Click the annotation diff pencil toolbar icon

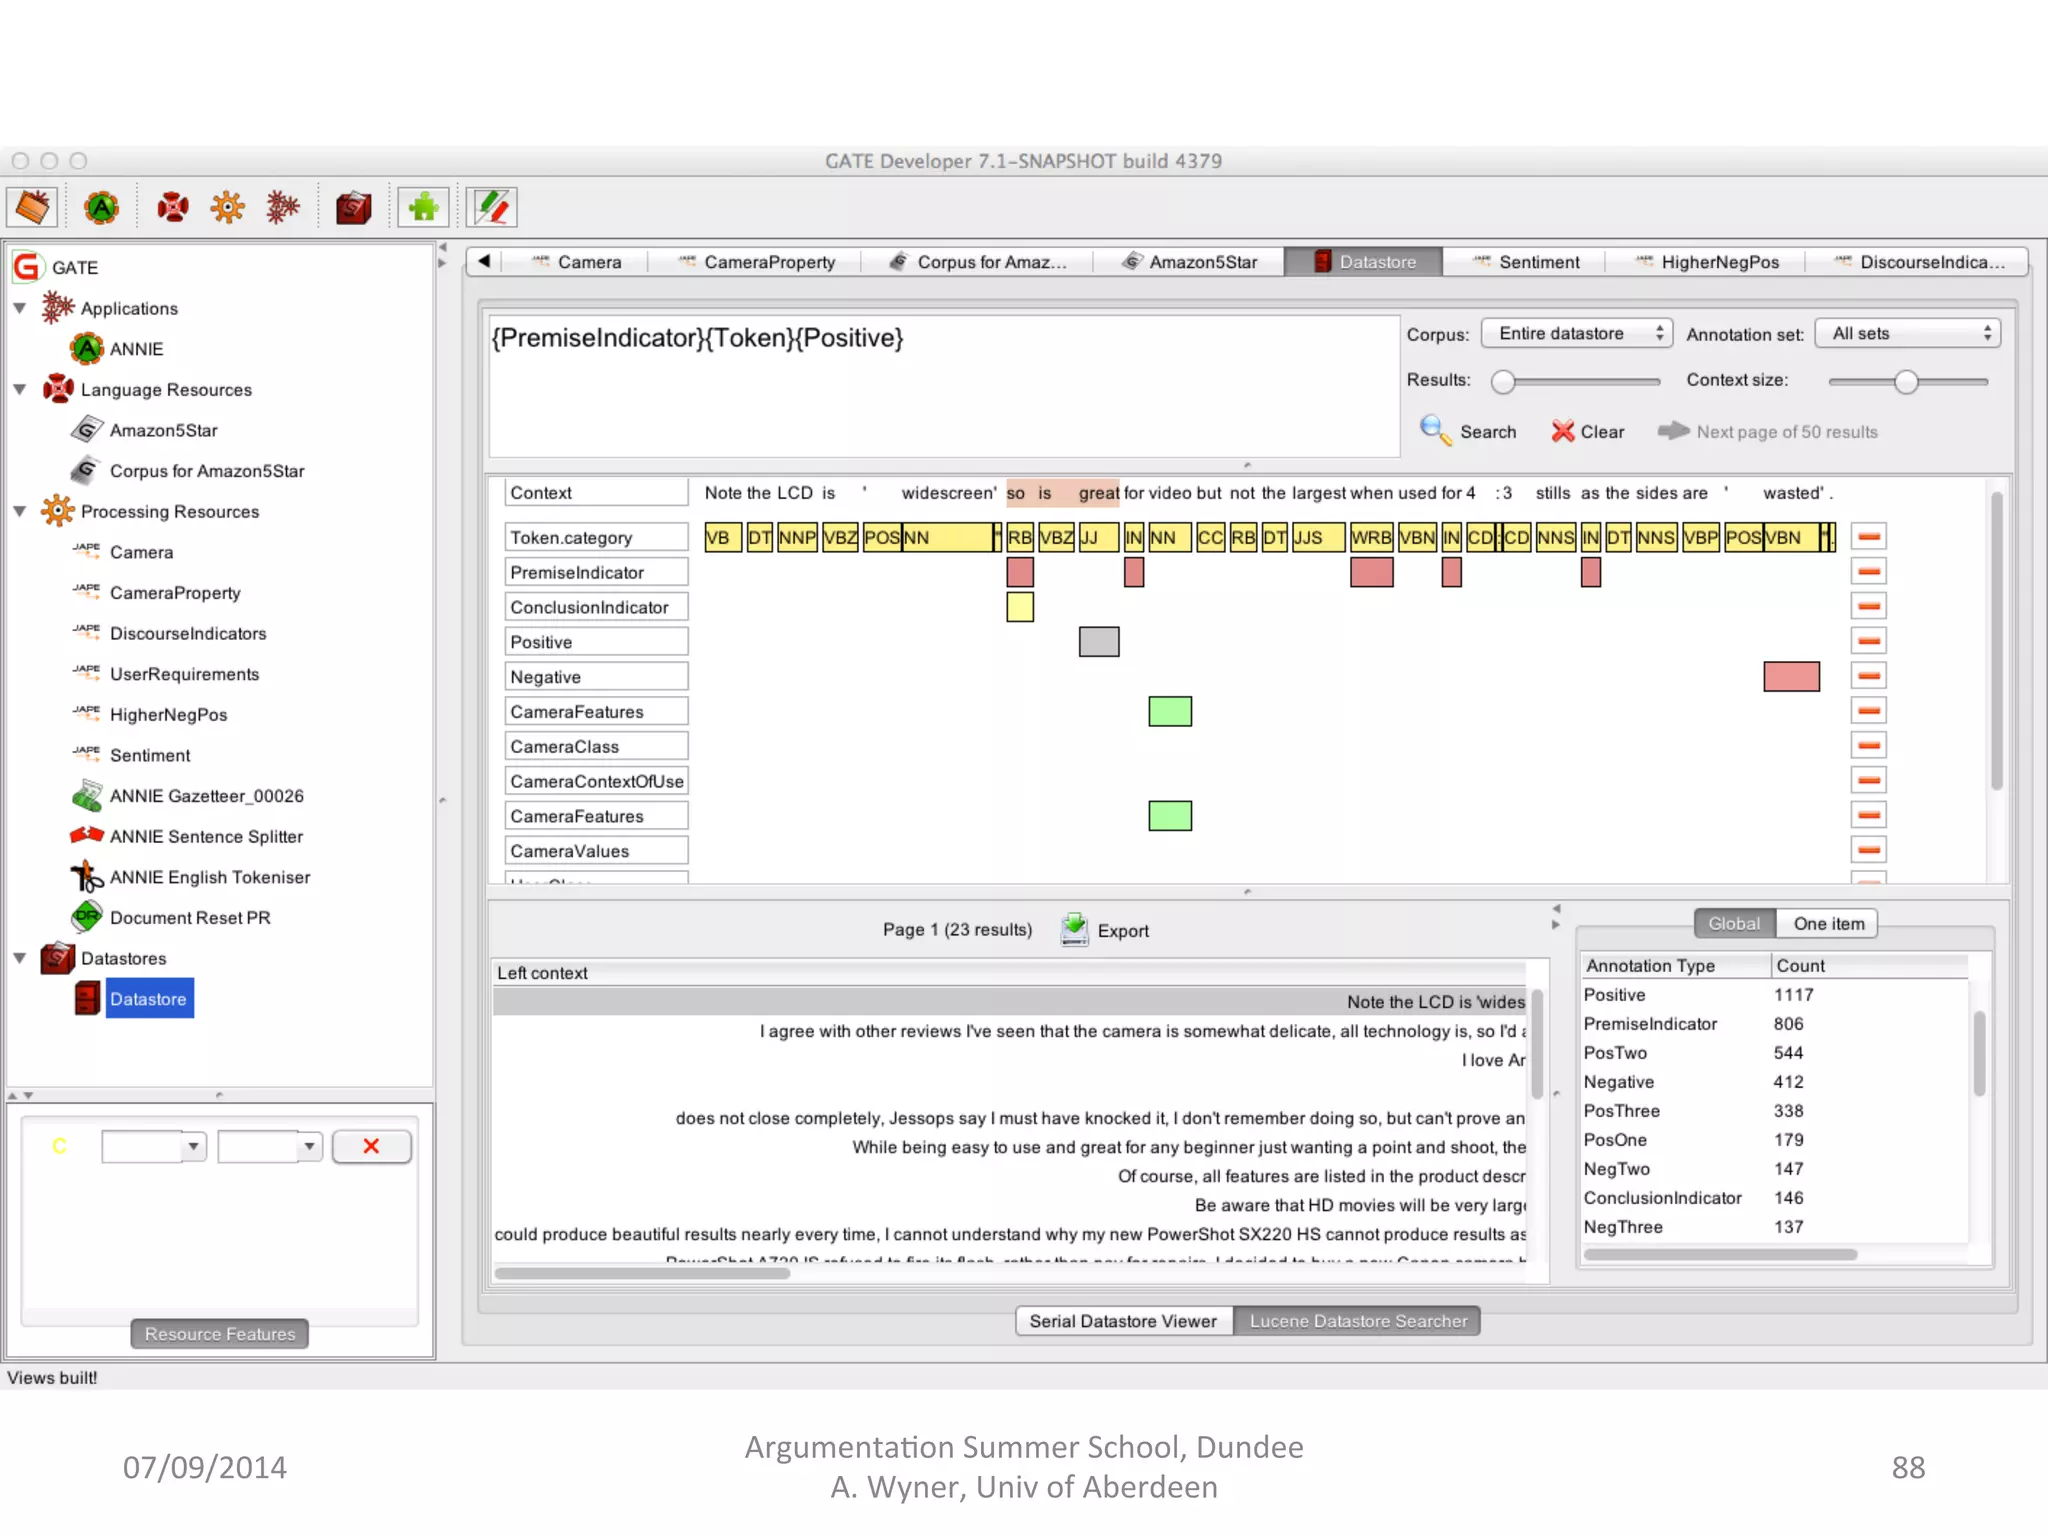point(491,208)
